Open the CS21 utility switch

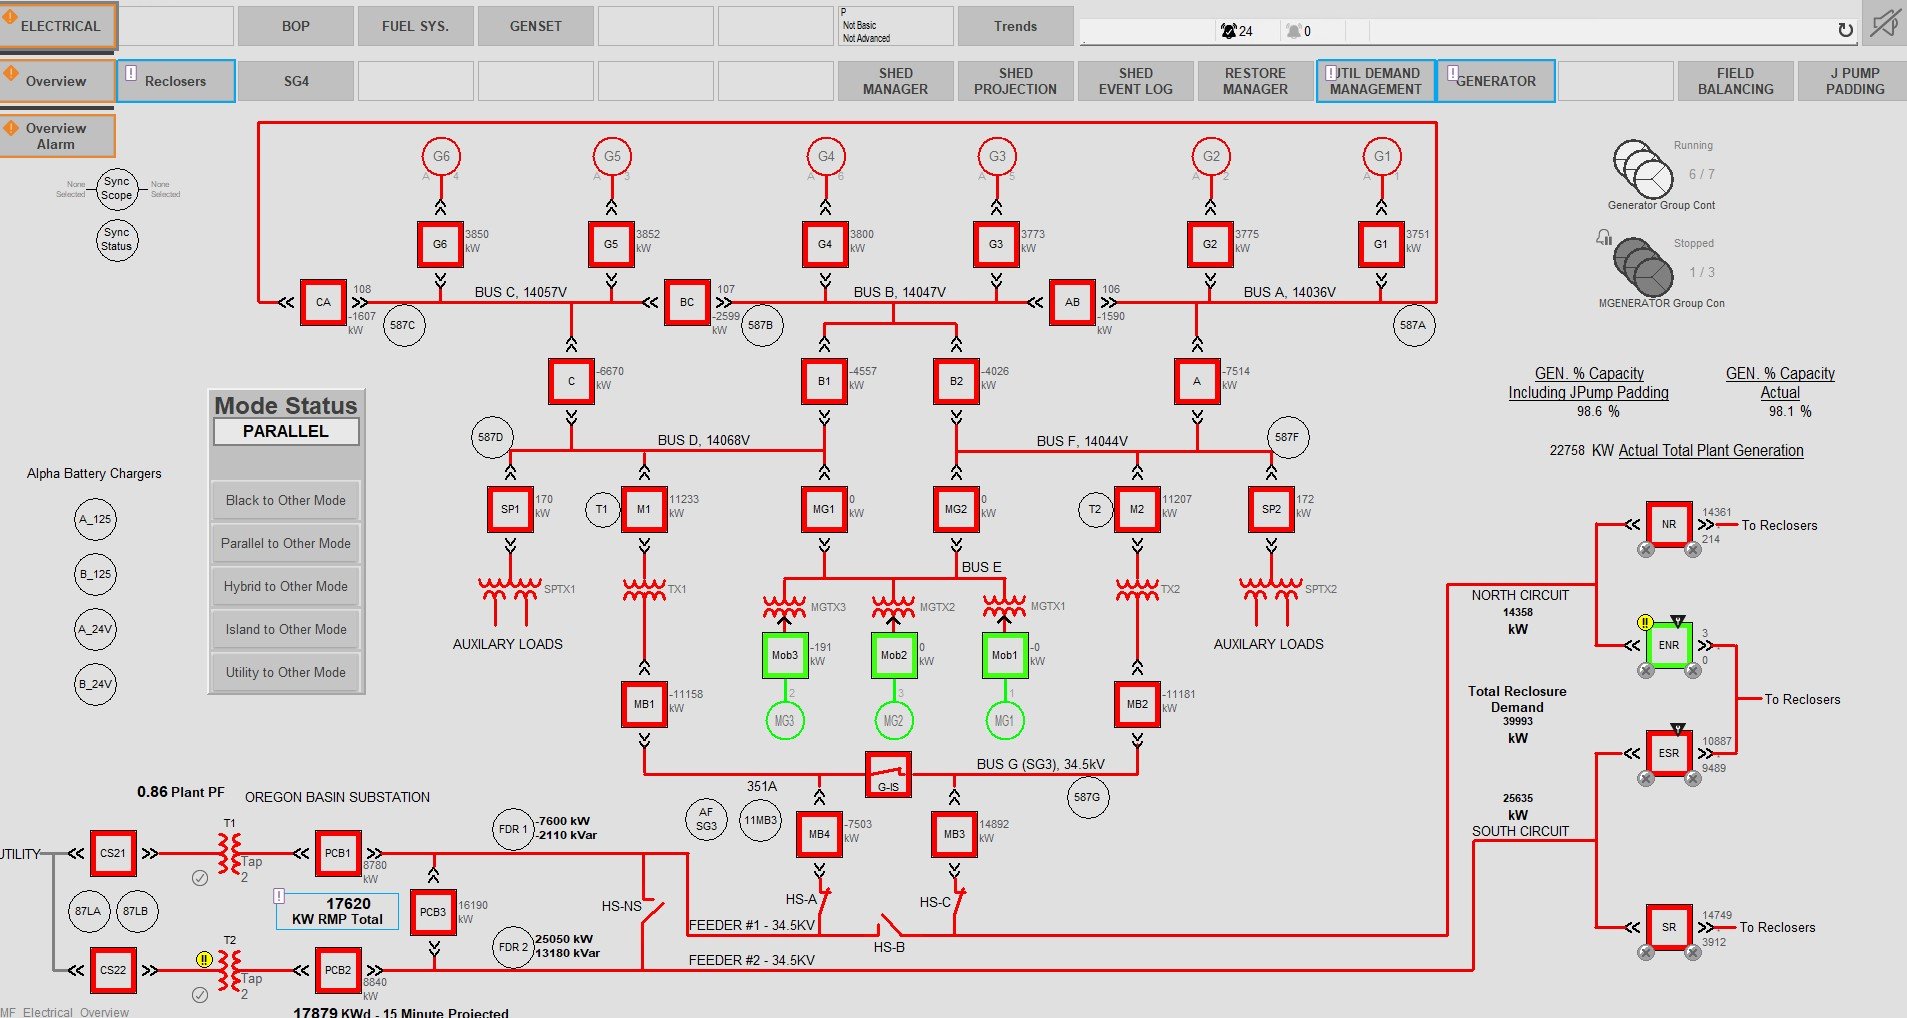[x=113, y=853]
